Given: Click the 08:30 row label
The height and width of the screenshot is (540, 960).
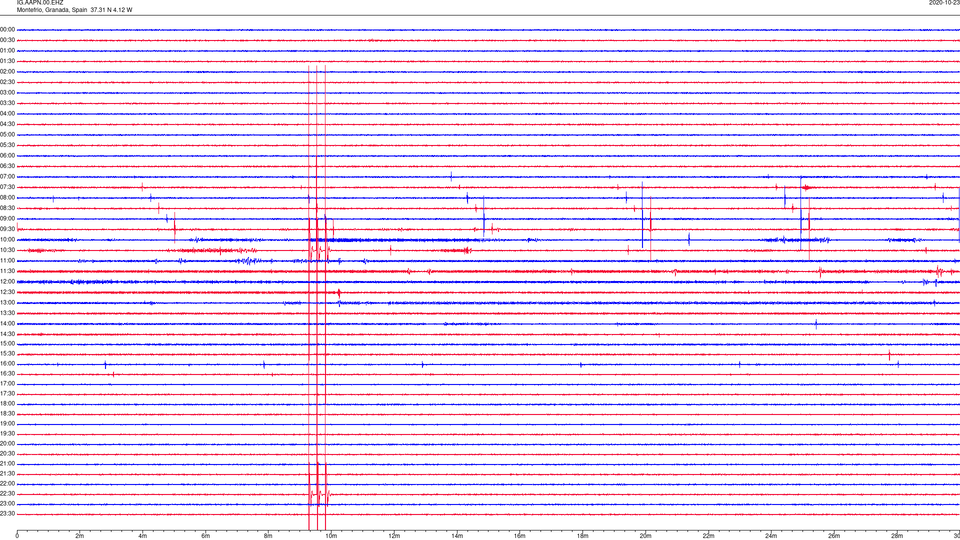Looking at the screenshot, I should (x=7, y=208).
